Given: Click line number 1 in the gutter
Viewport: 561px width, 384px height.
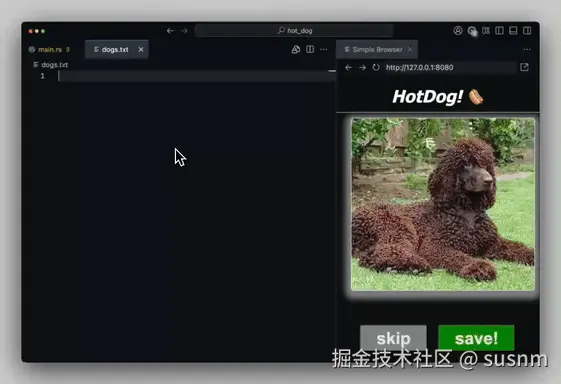Looking at the screenshot, I should [43, 76].
